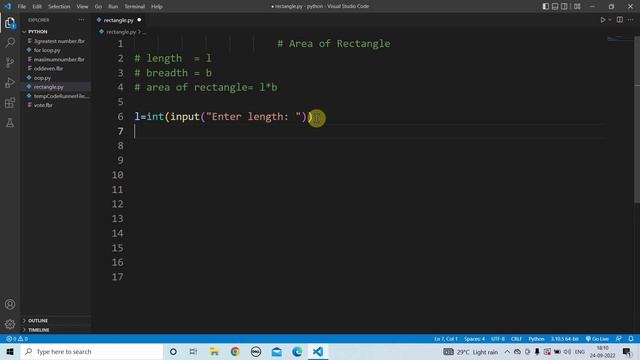Open the Run menu

tap(113, 7)
